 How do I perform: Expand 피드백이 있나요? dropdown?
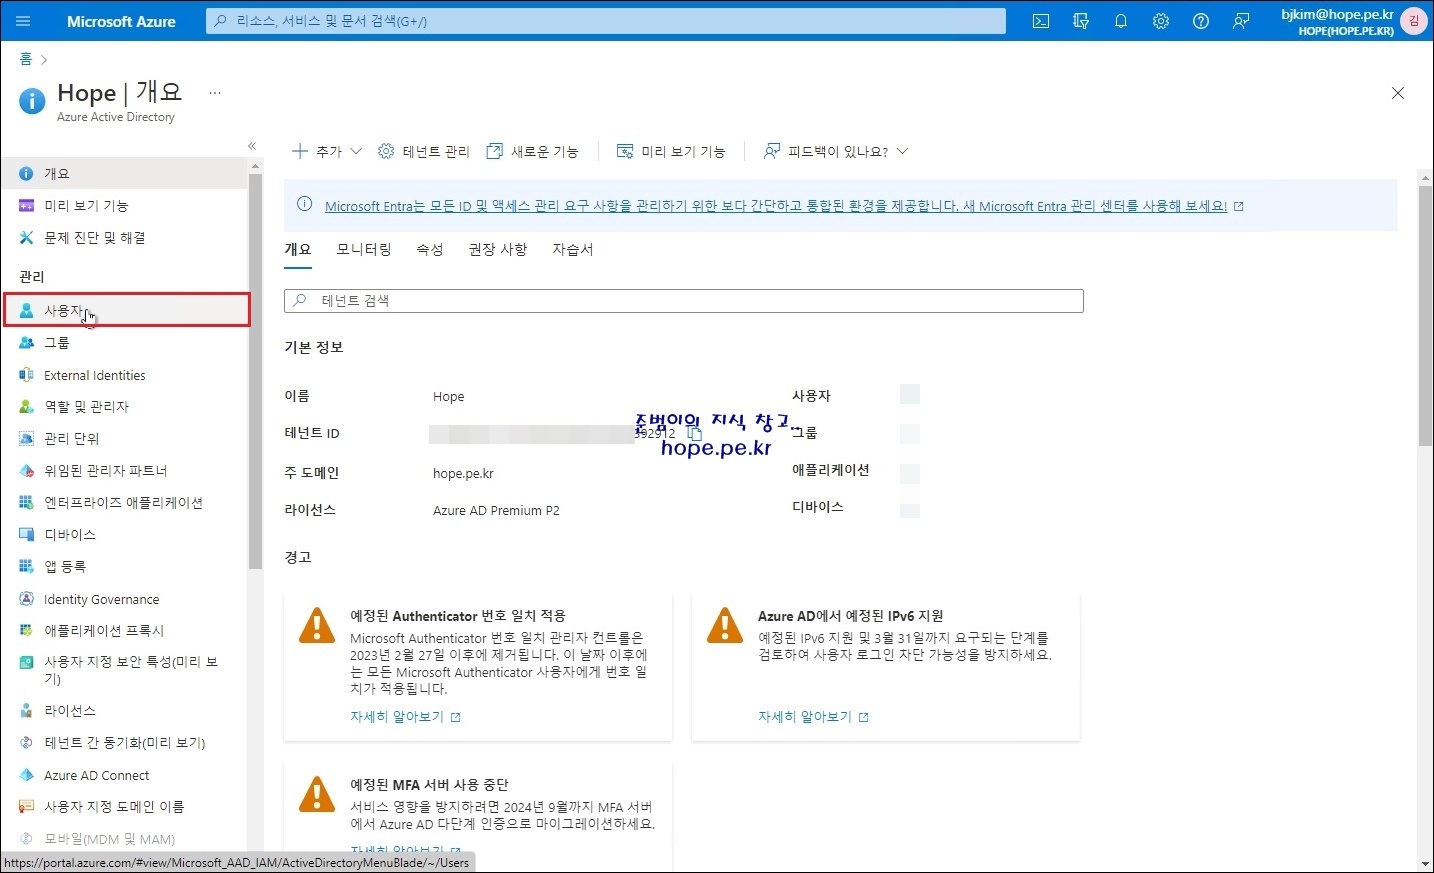point(836,151)
